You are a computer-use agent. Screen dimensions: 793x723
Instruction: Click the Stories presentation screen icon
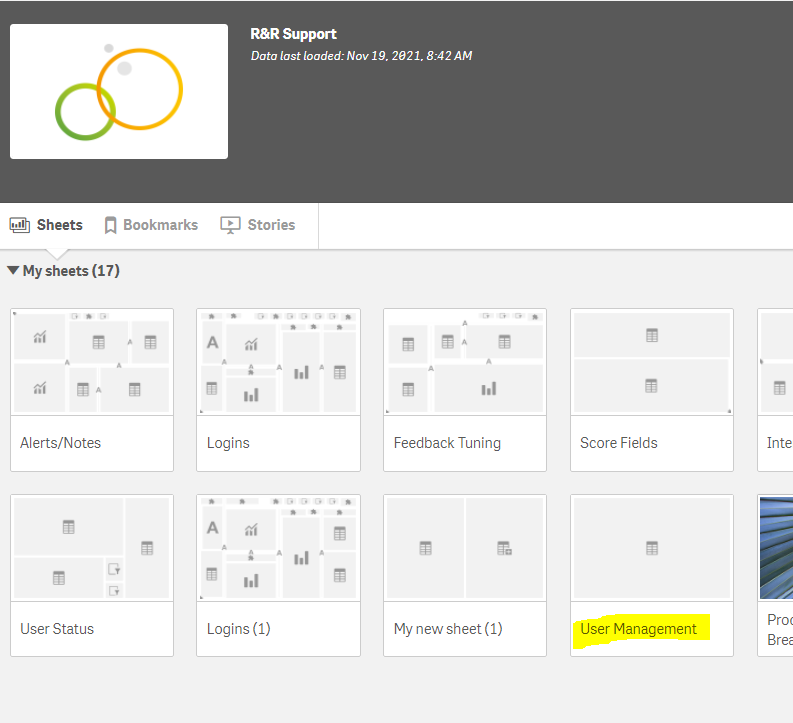pyautogui.click(x=230, y=225)
